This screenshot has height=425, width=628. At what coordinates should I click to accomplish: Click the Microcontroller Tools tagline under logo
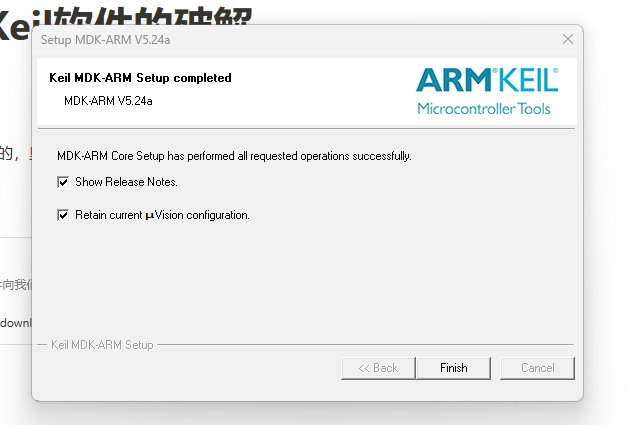[x=484, y=109]
